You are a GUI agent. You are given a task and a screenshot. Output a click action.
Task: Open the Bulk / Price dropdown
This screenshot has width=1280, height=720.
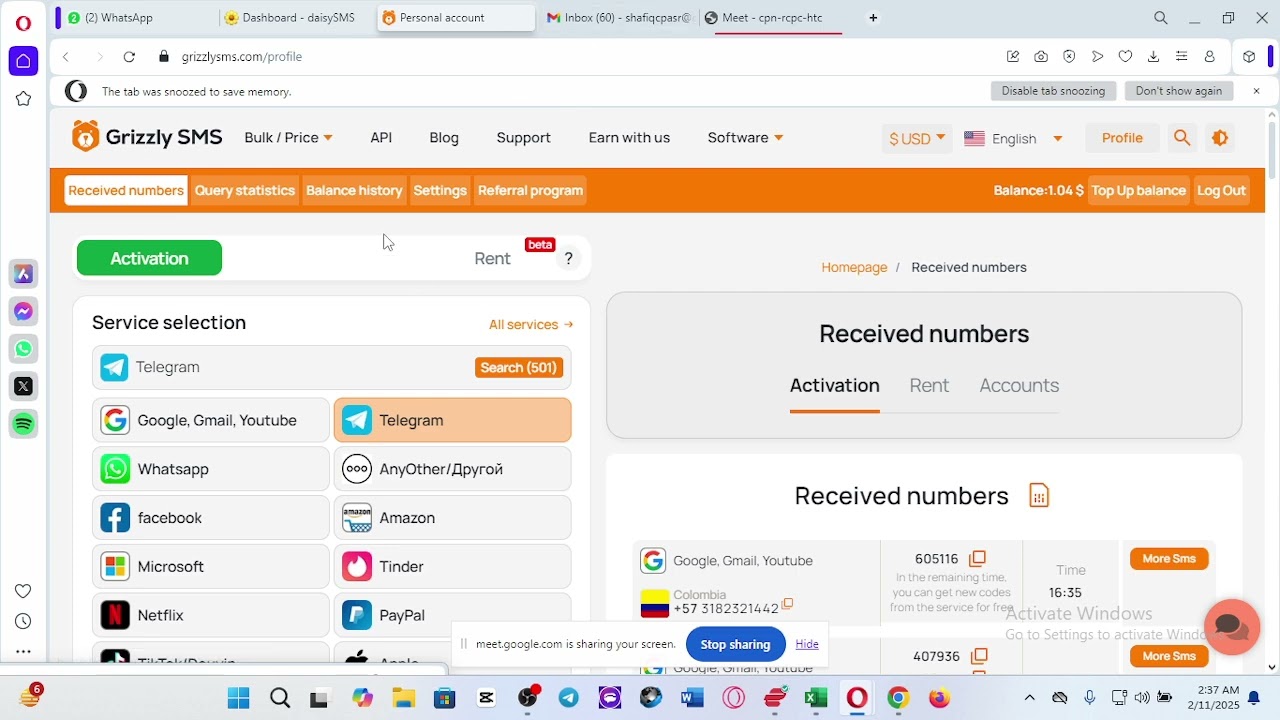tap(288, 138)
